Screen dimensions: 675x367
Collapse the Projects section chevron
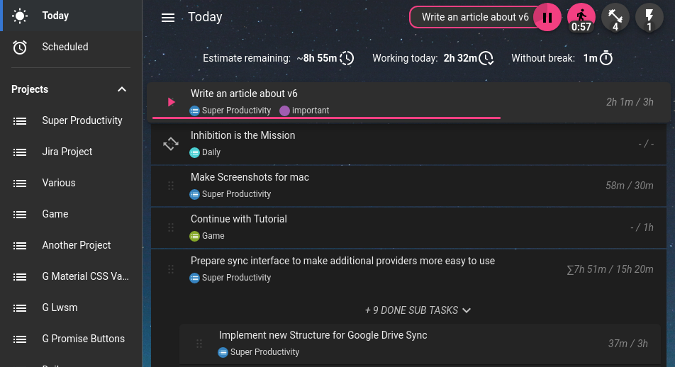tap(122, 89)
